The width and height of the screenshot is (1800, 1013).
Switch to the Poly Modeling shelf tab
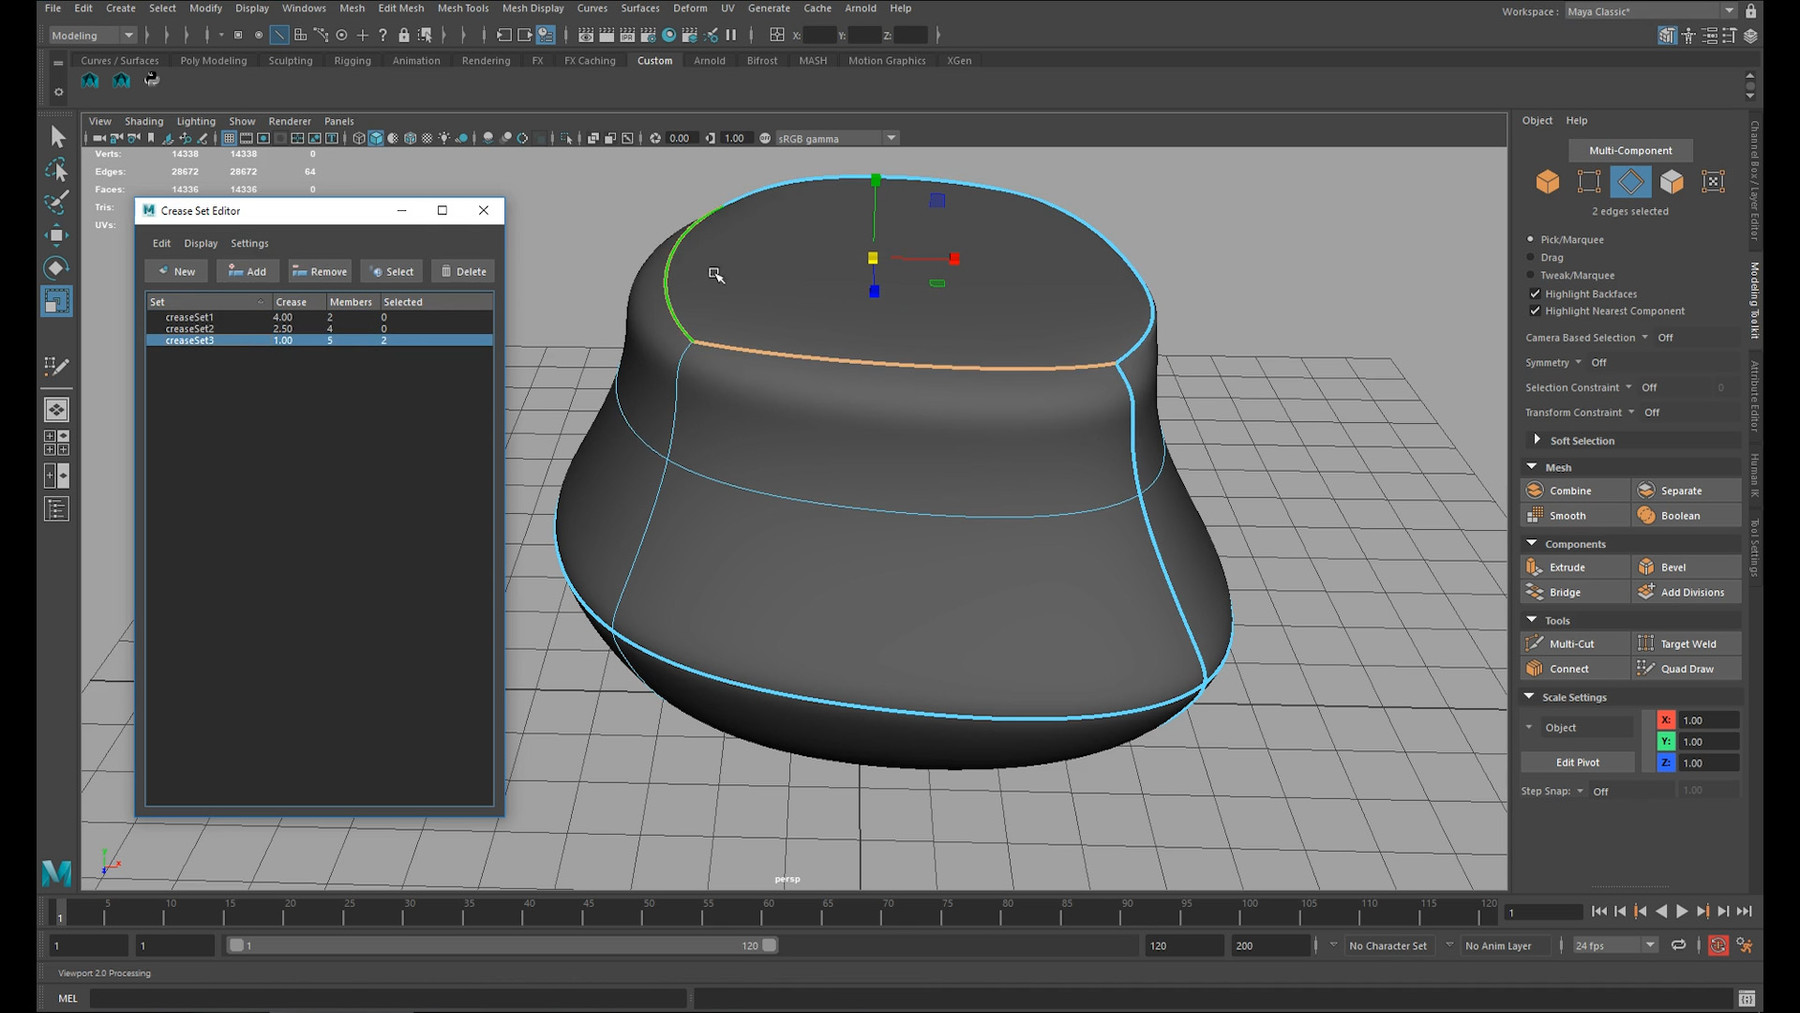click(213, 60)
